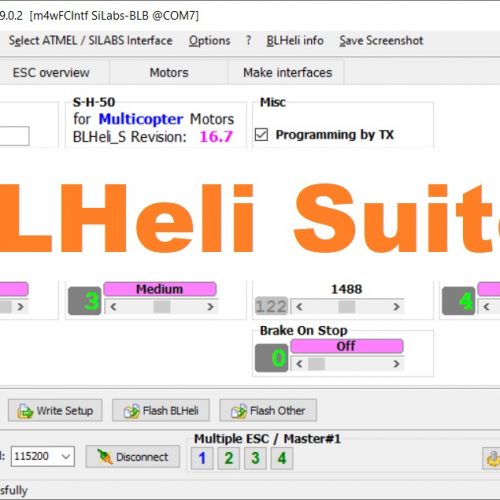Click the 1488 slider thumb
The height and width of the screenshot is (500, 500).
point(347,306)
